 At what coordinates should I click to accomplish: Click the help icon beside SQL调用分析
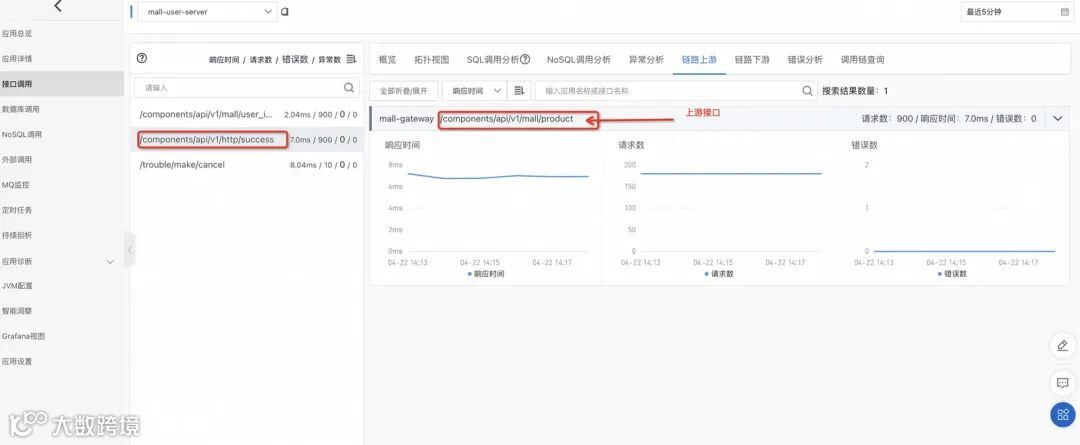point(525,59)
